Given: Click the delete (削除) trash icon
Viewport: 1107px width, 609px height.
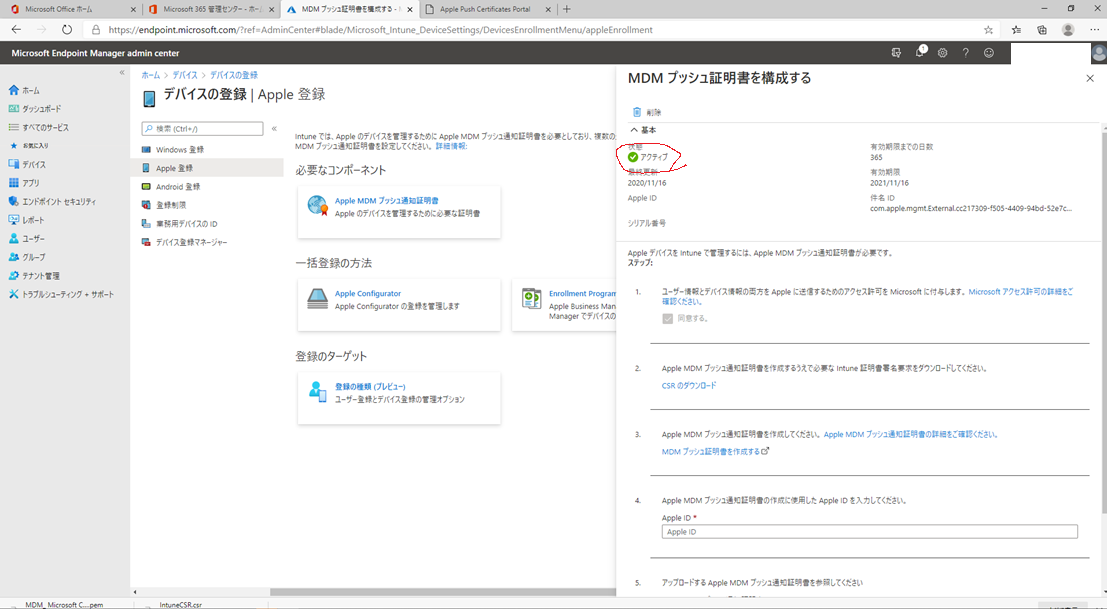Looking at the screenshot, I should pyautogui.click(x=637, y=112).
